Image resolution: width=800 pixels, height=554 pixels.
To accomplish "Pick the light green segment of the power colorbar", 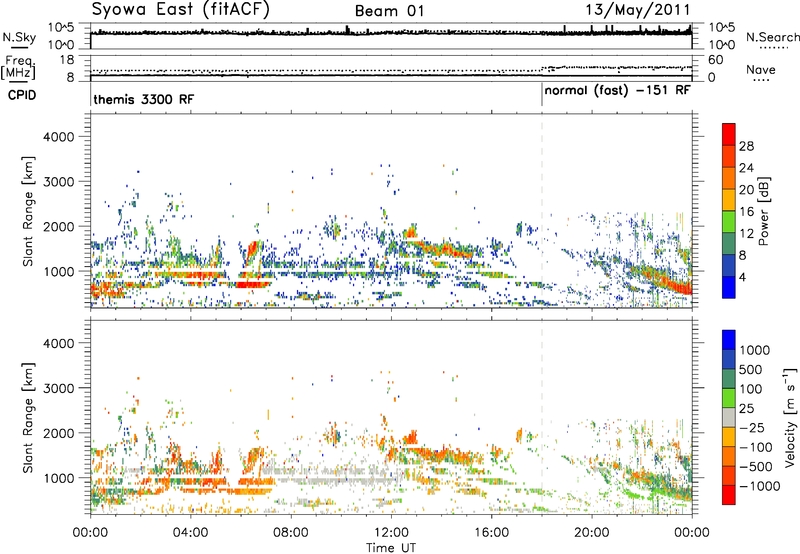I will 729,222.
